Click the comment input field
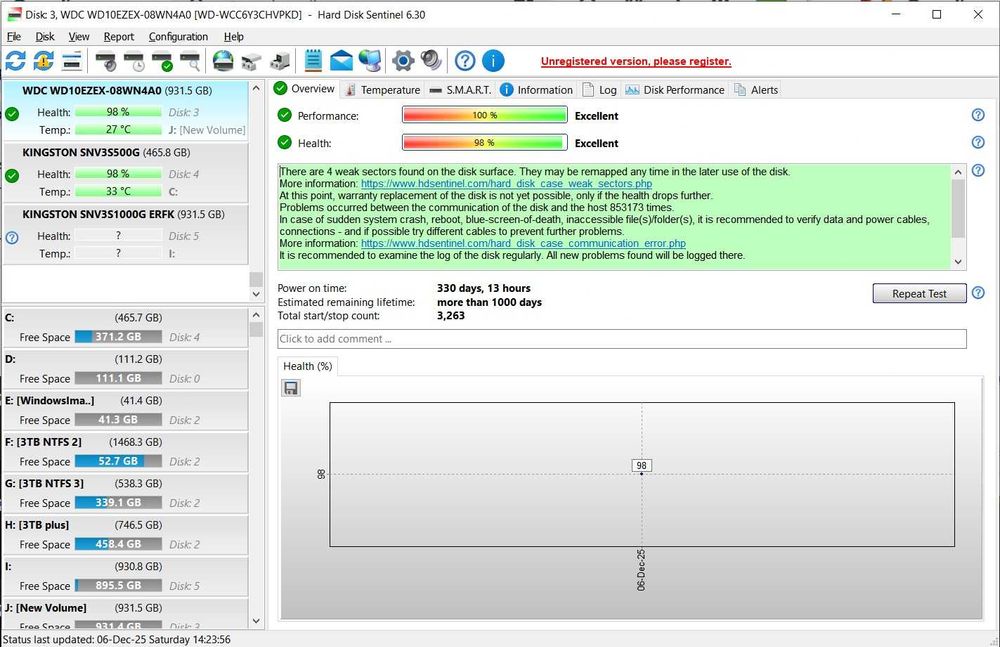 point(622,339)
